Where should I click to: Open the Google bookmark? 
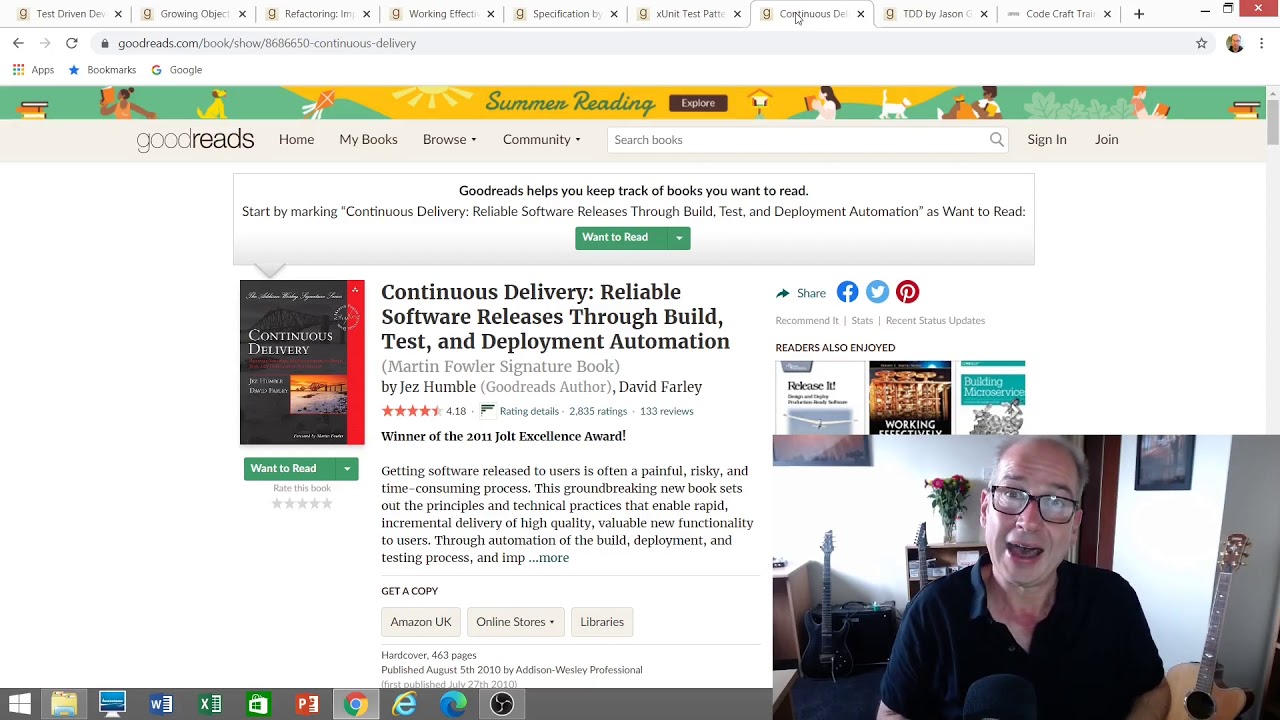(x=176, y=70)
